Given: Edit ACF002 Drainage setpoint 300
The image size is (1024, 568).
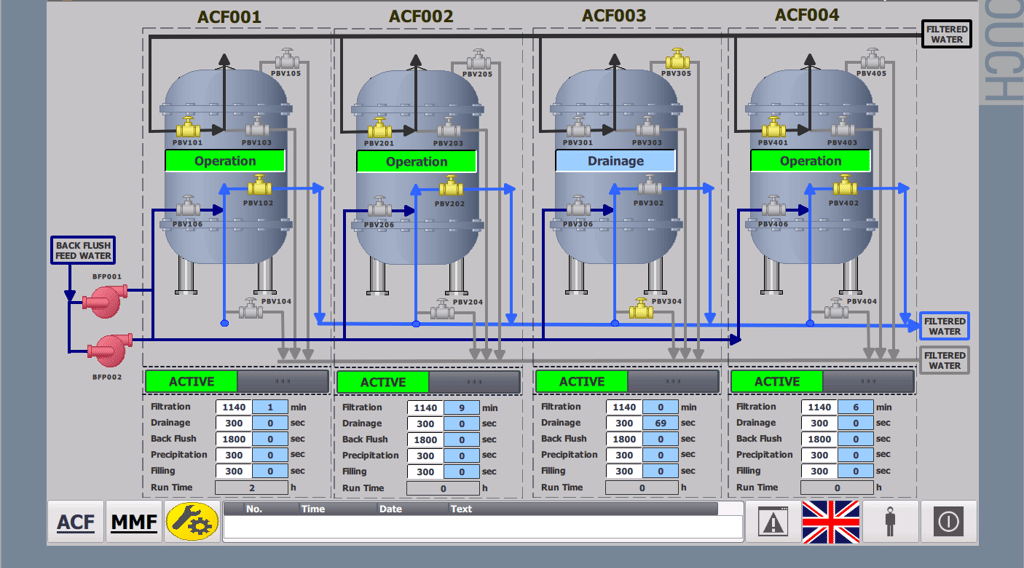Looking at the screenshot, I should click(425, 424).
